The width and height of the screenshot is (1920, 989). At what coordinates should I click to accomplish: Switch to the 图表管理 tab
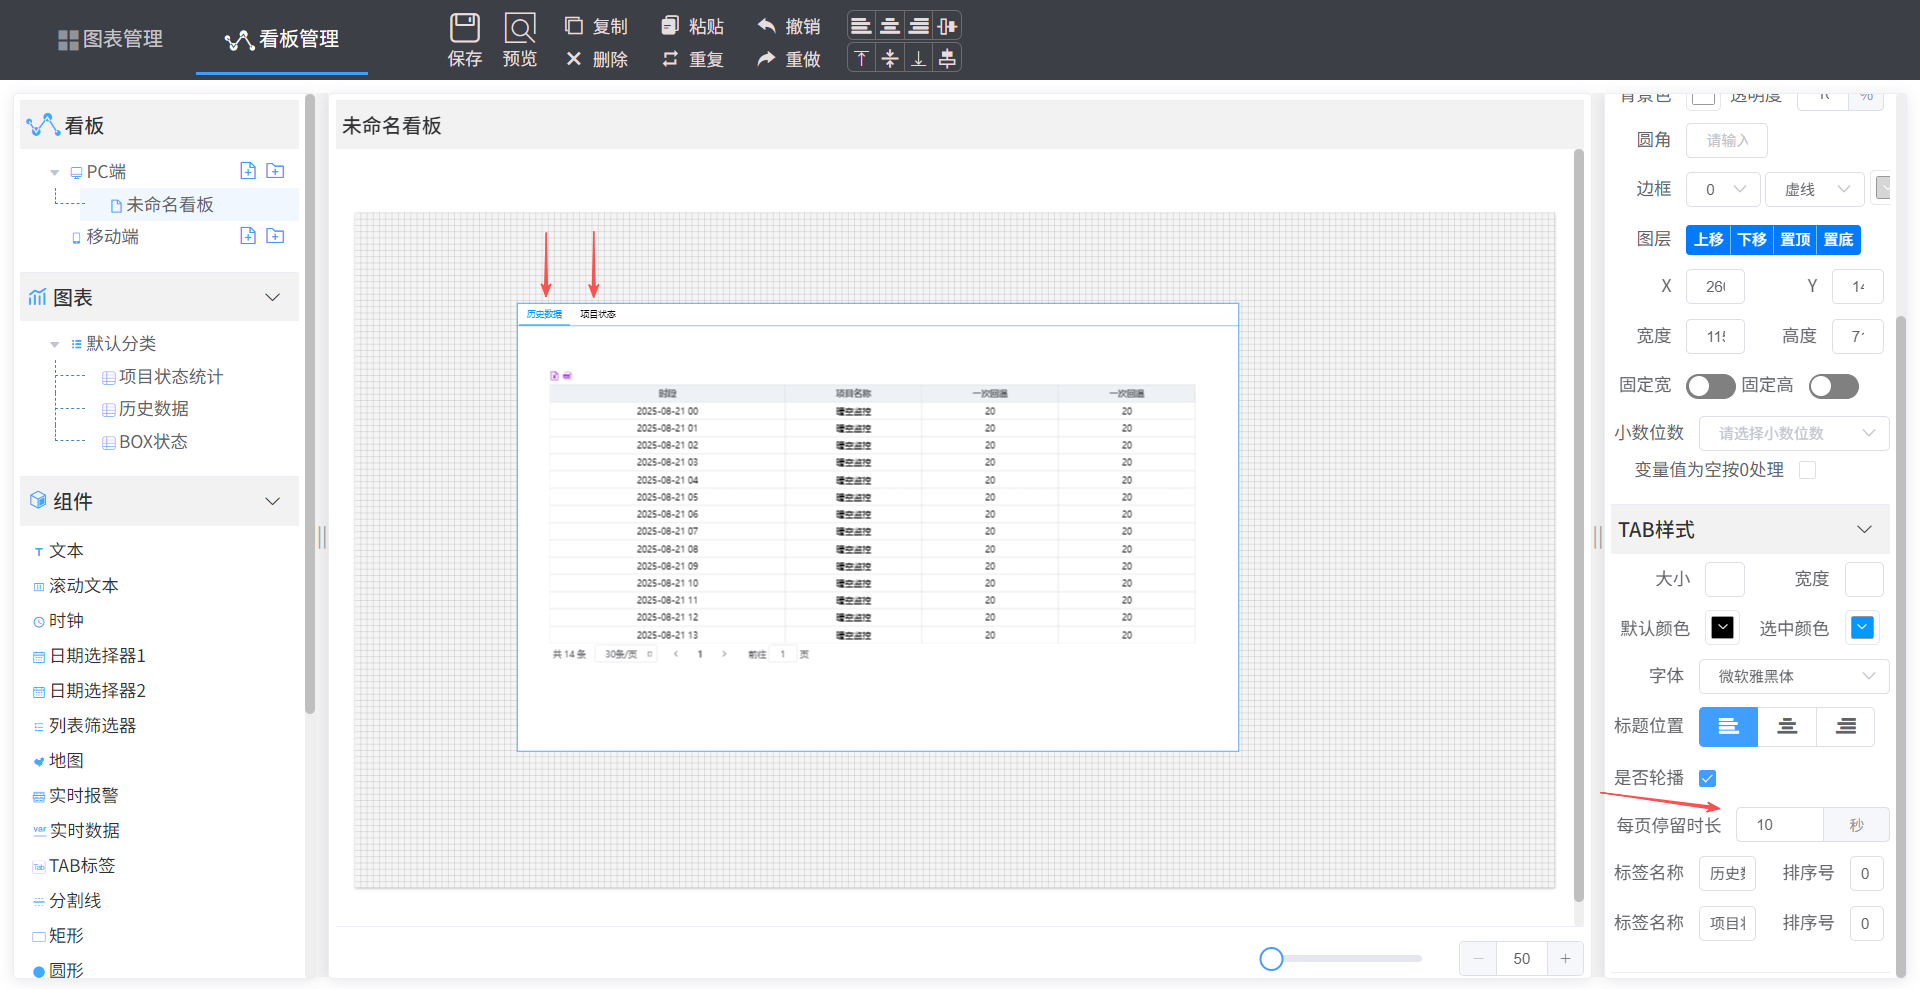point(110,39)
